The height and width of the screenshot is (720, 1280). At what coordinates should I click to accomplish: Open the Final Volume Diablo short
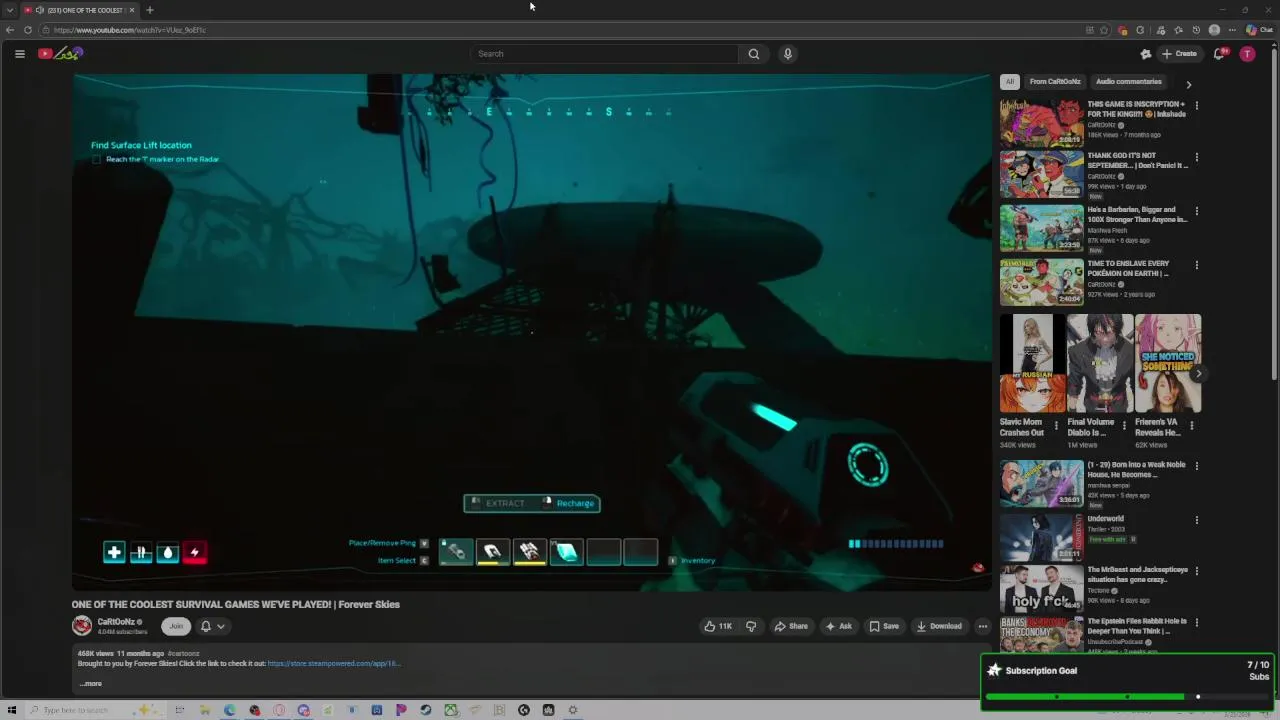(1100, 364)
